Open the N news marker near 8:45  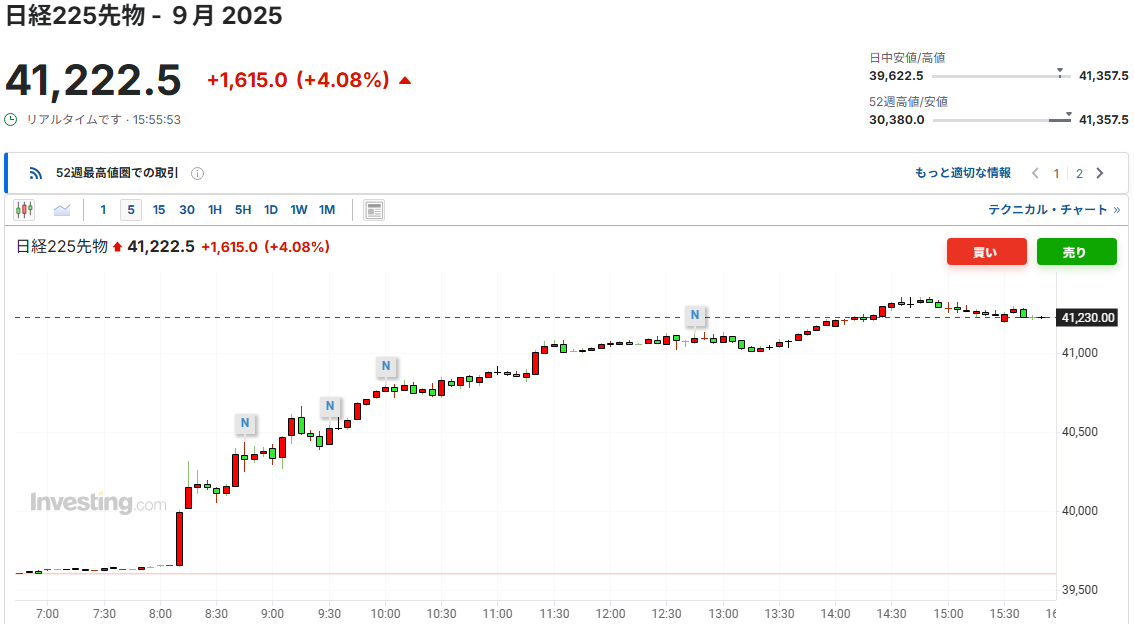click(x=245, y=423)
